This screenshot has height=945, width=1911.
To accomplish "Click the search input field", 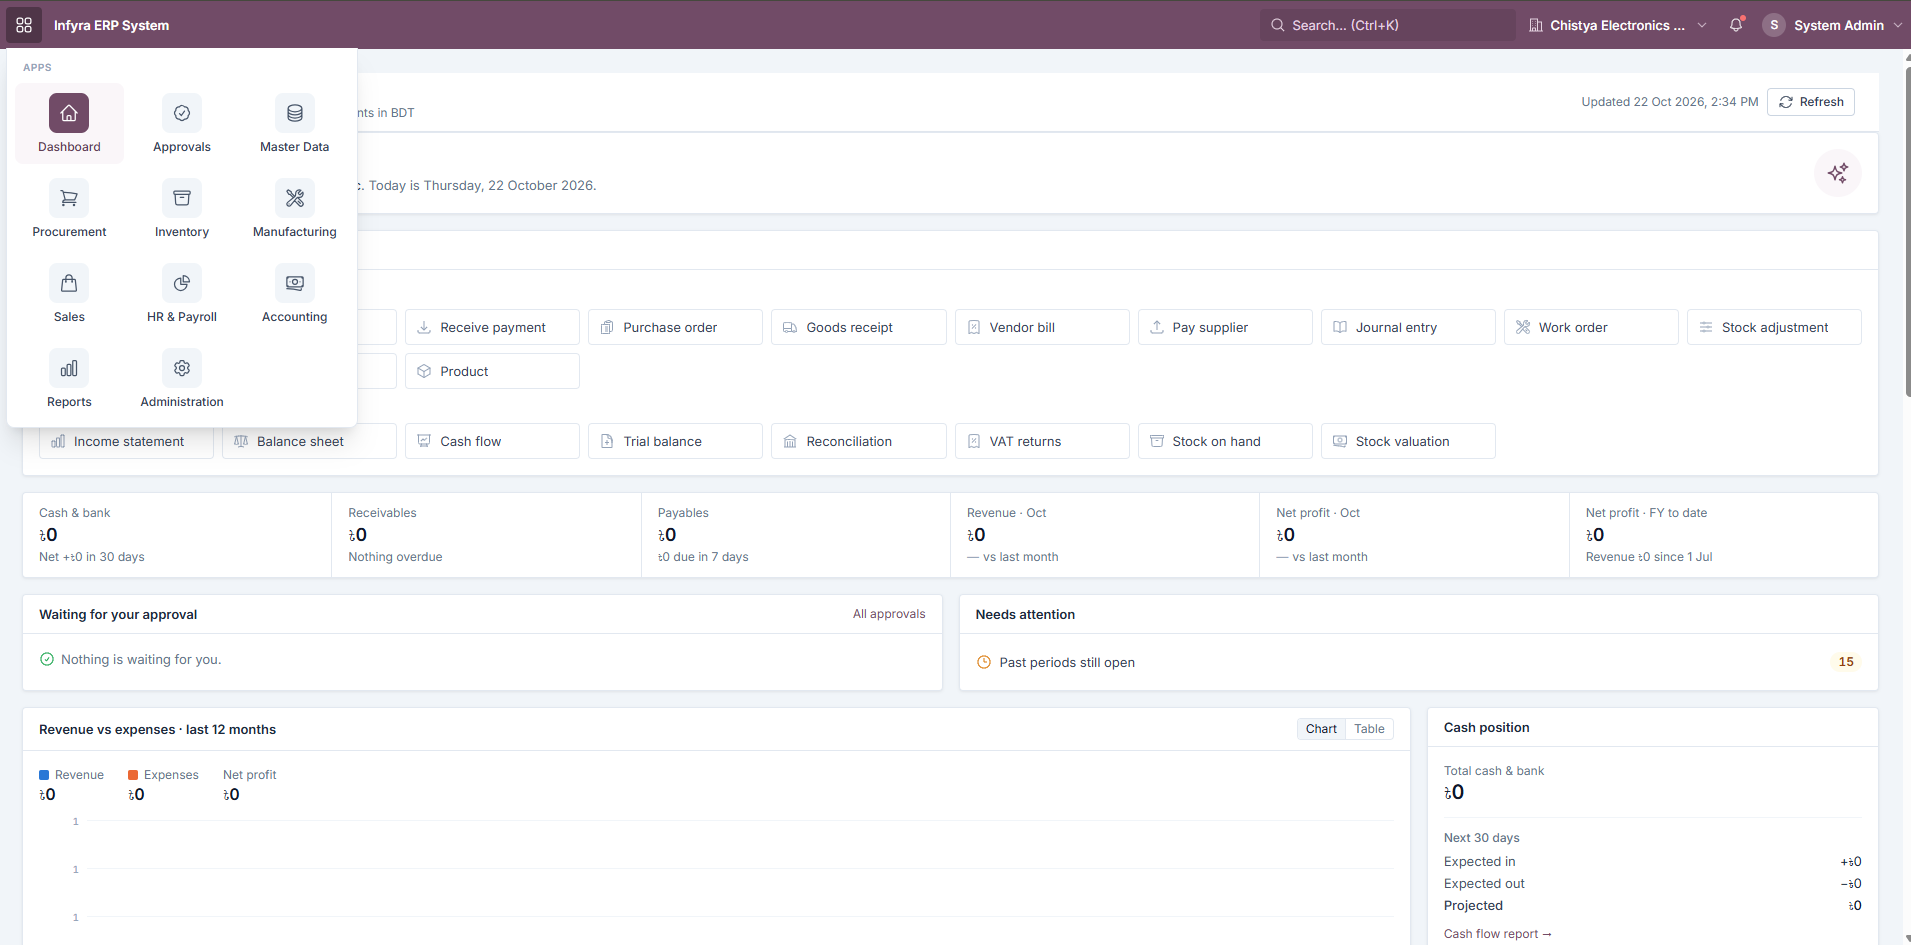I will point(1388,25).
